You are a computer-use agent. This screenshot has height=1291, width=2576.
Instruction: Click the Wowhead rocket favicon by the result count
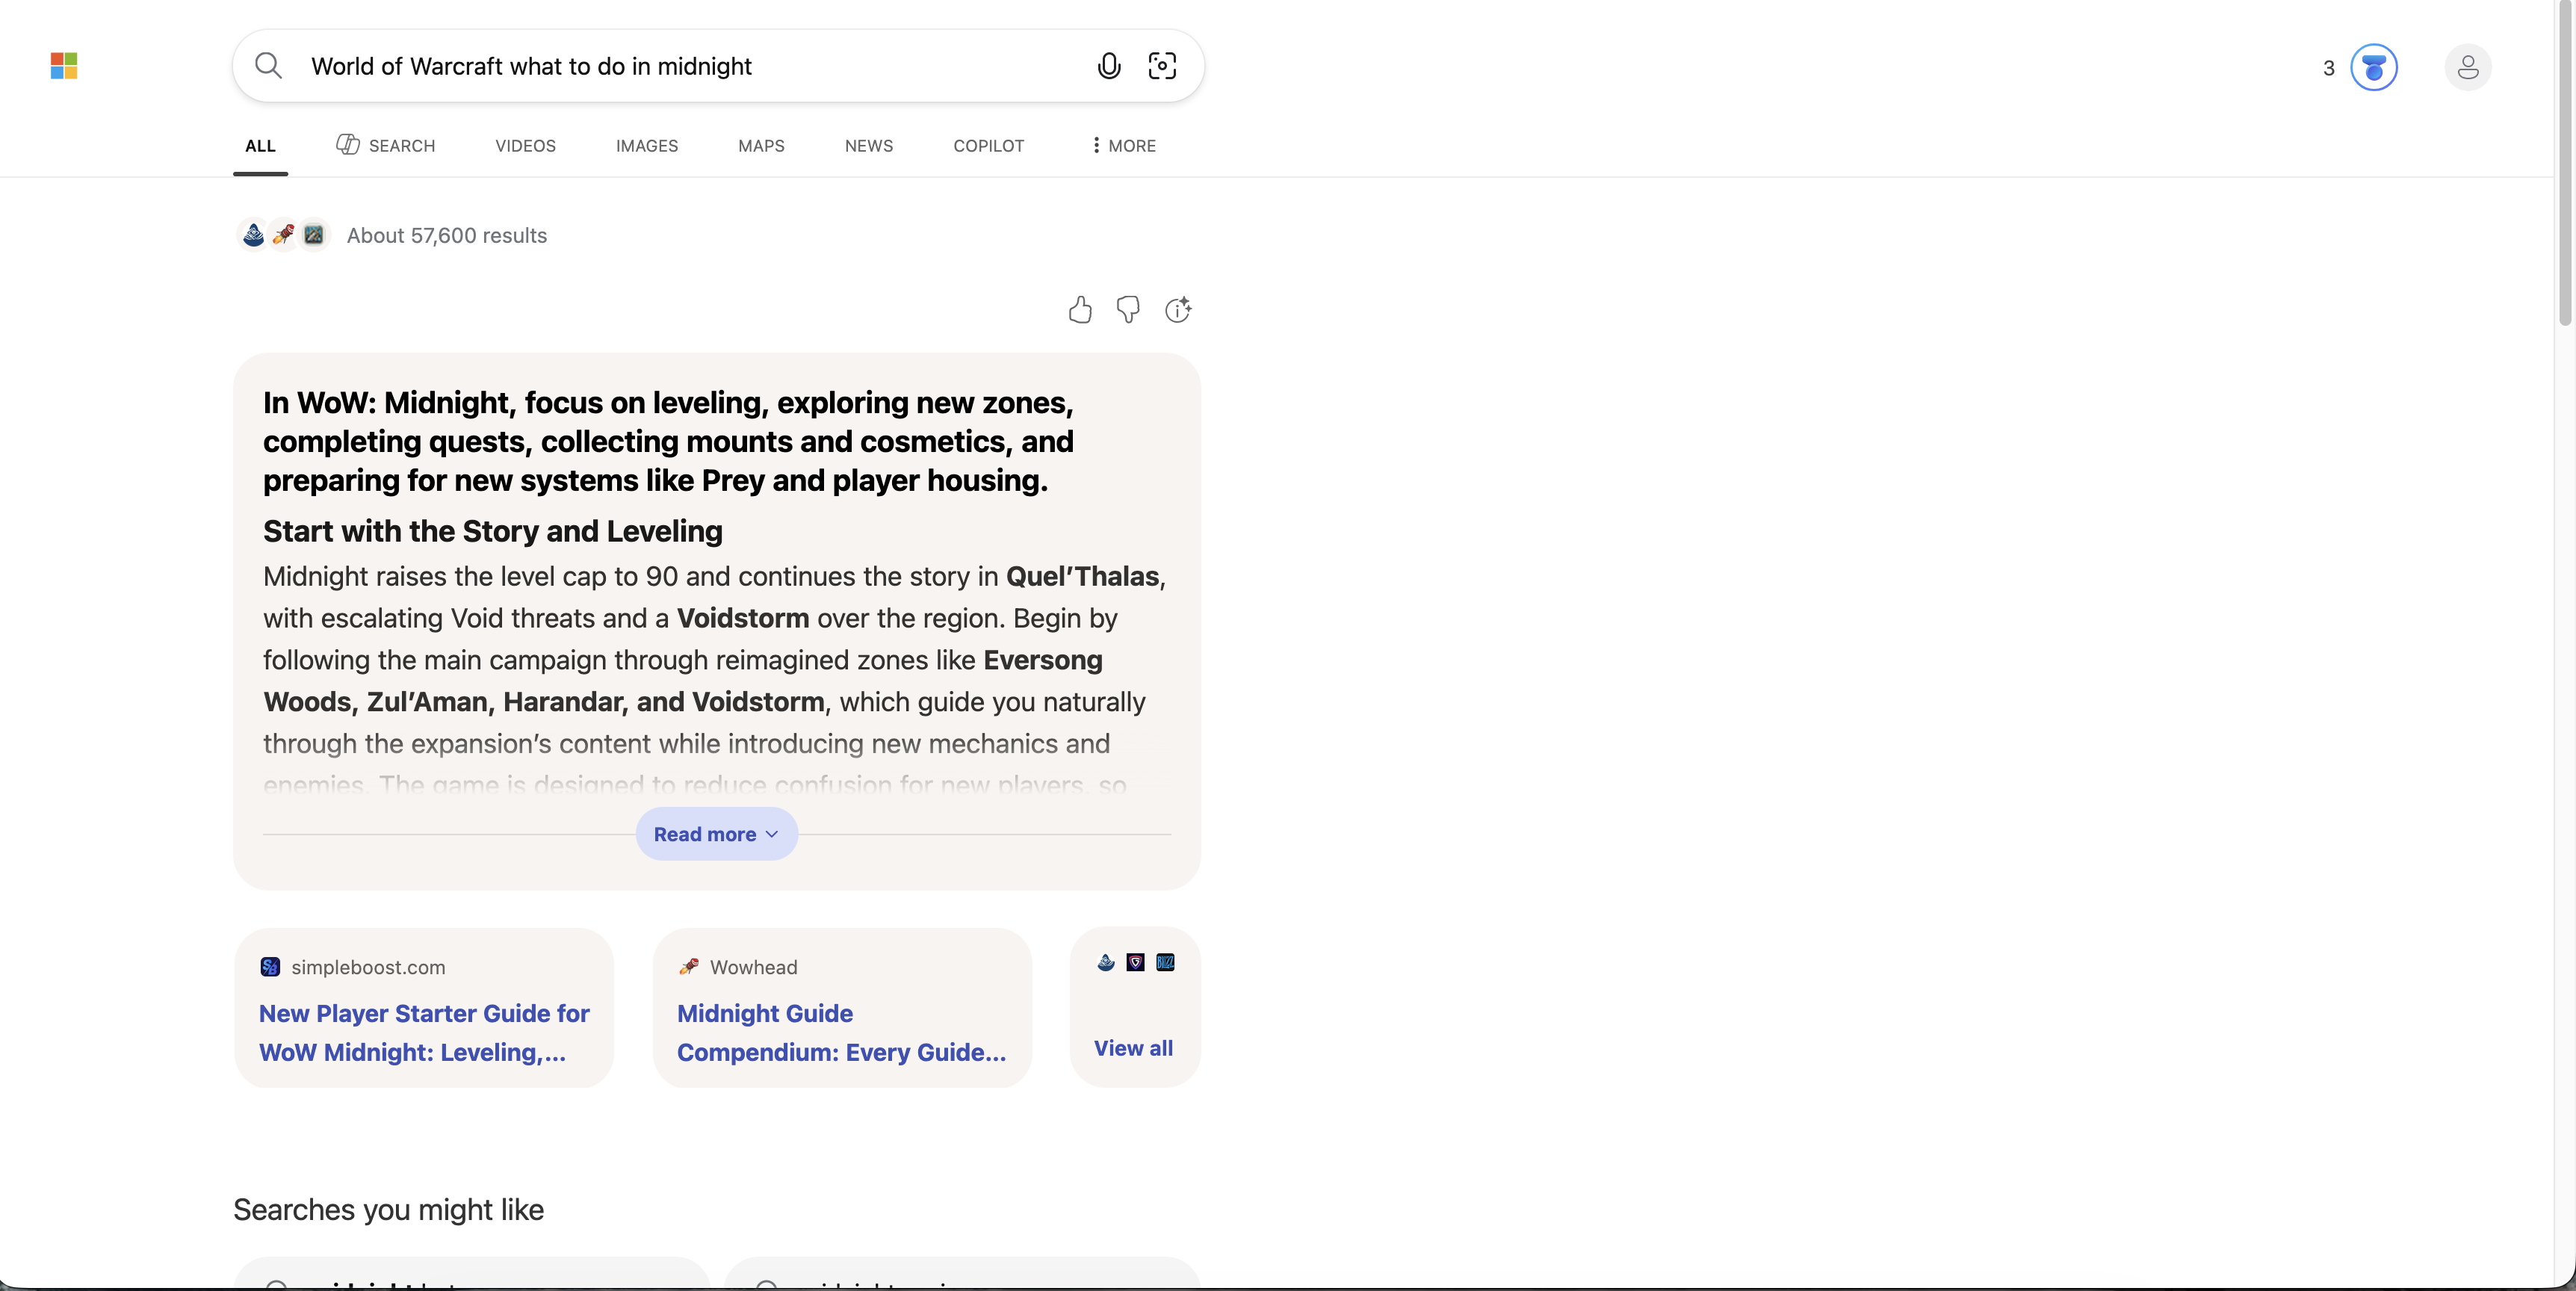[x=283, y=234]
